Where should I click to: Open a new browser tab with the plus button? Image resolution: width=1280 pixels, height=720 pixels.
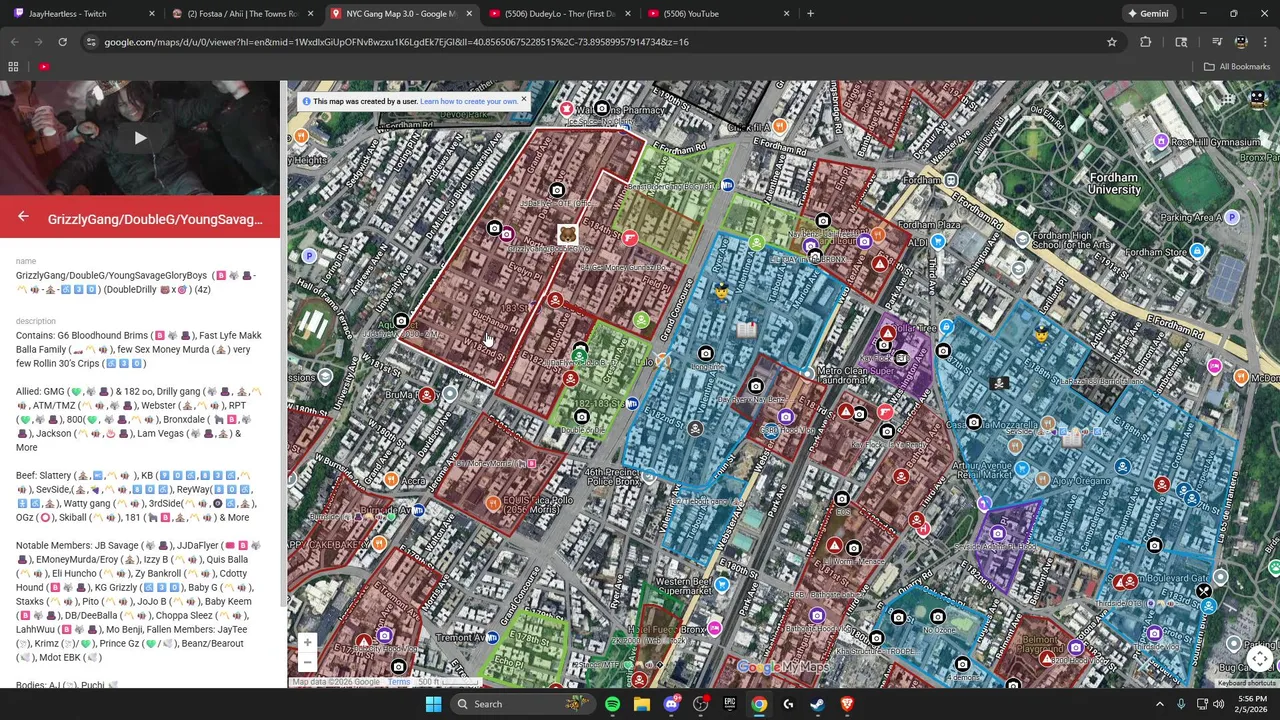(x=810, y=14)
